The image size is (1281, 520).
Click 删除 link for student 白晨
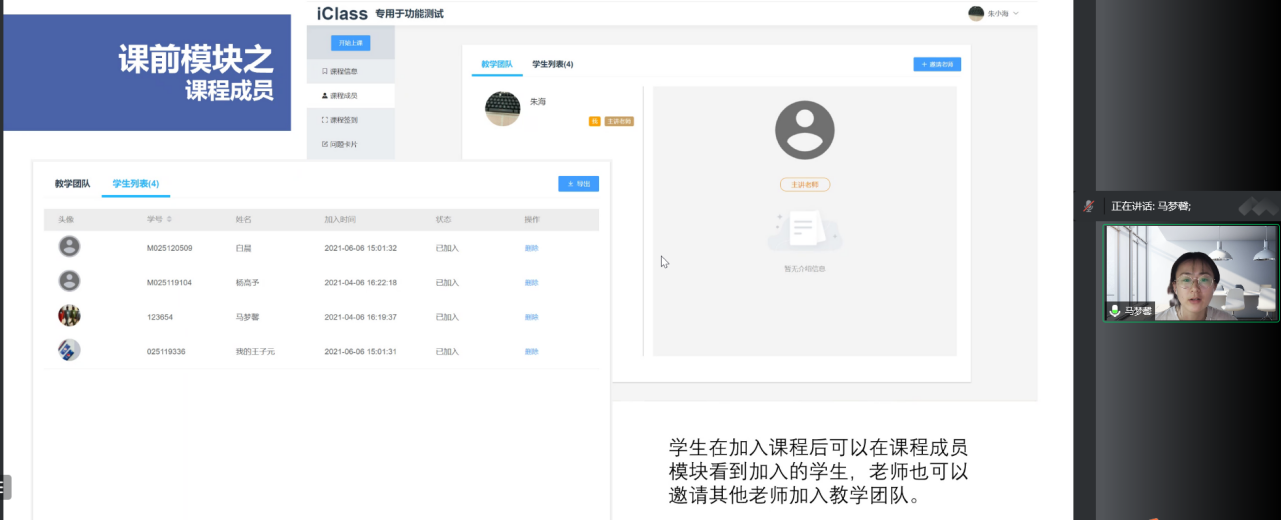coord(531,248)
